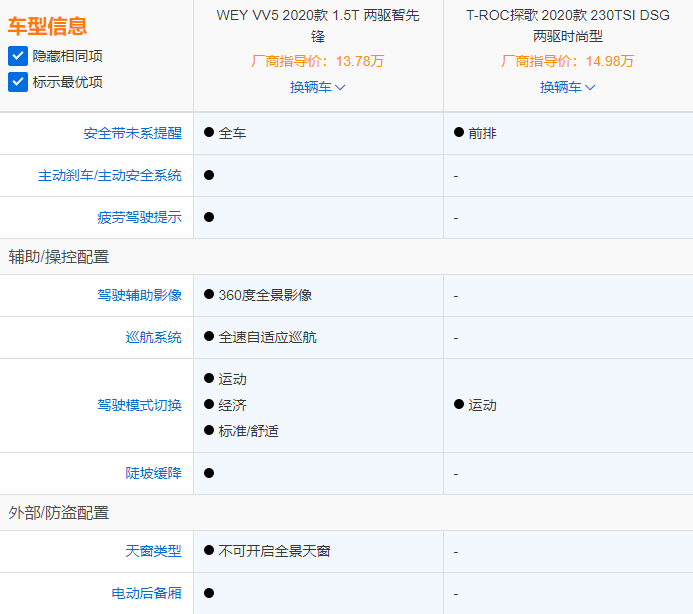Click the 驾驶辅助影像 link
The image size is (693, 614).
139,295
